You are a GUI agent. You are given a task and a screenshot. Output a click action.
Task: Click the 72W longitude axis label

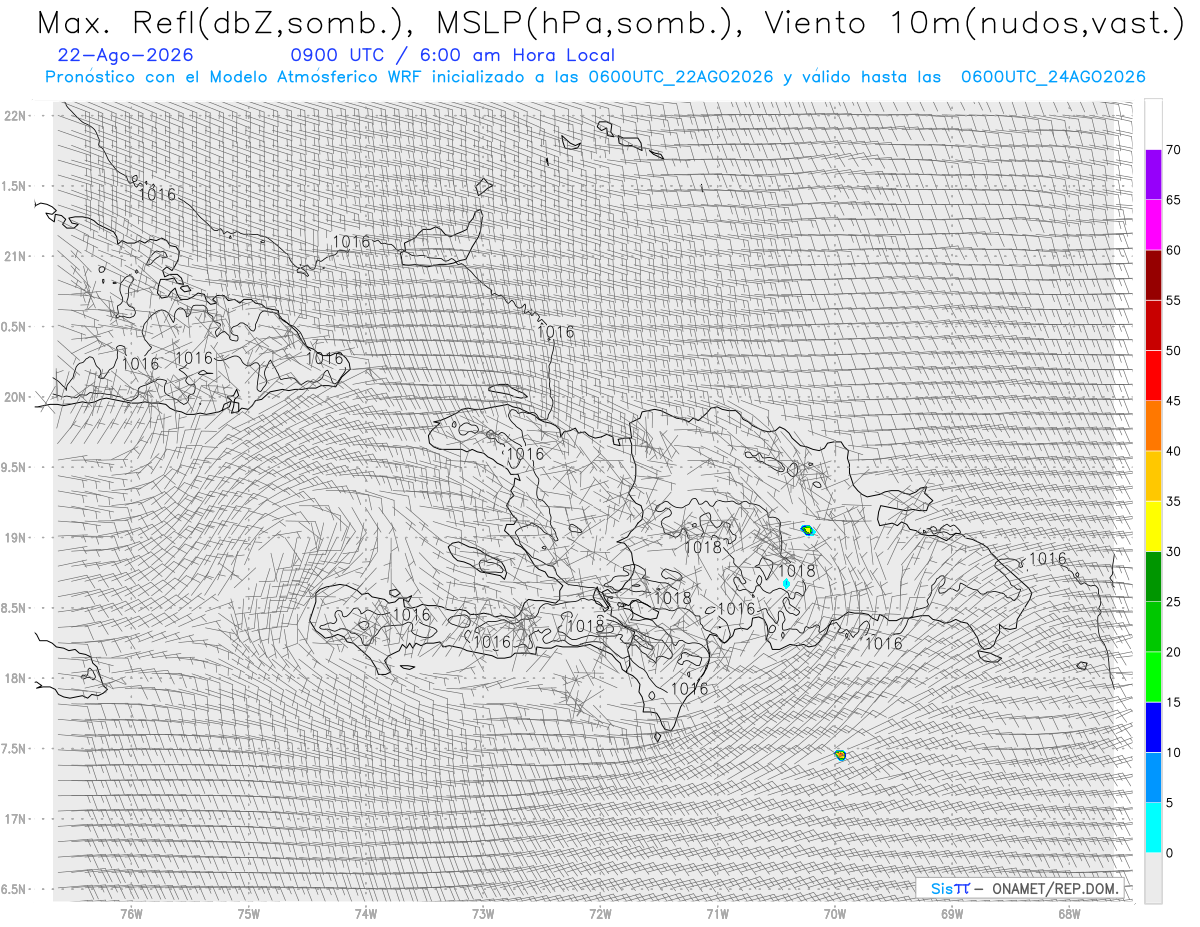(x=600, y=913)
